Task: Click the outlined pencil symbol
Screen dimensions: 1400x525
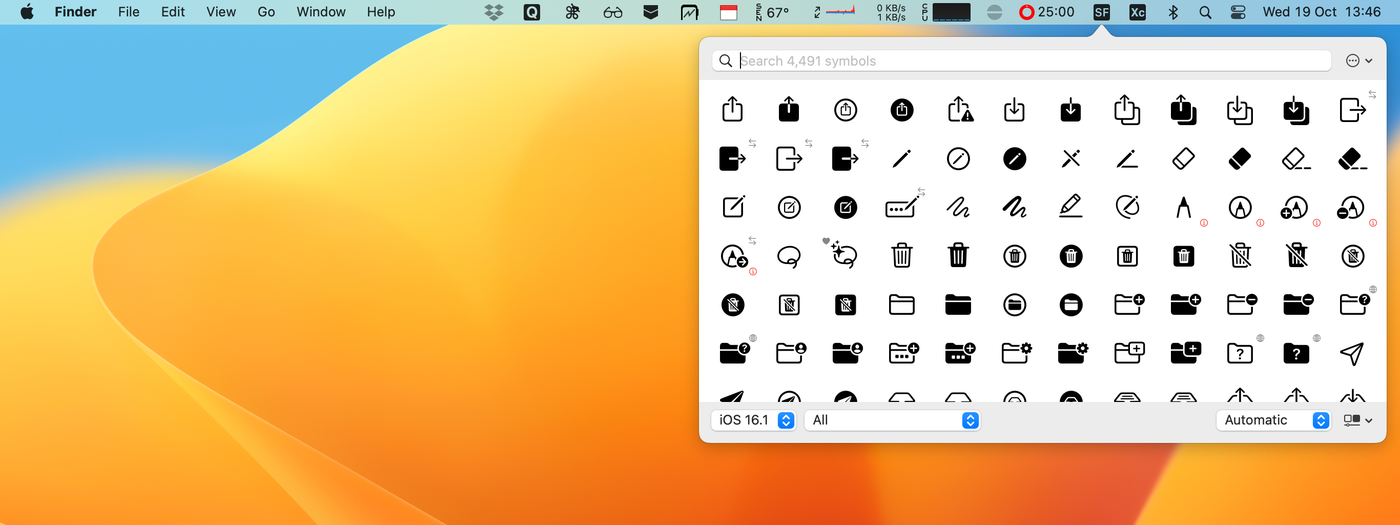Action: 902,158
